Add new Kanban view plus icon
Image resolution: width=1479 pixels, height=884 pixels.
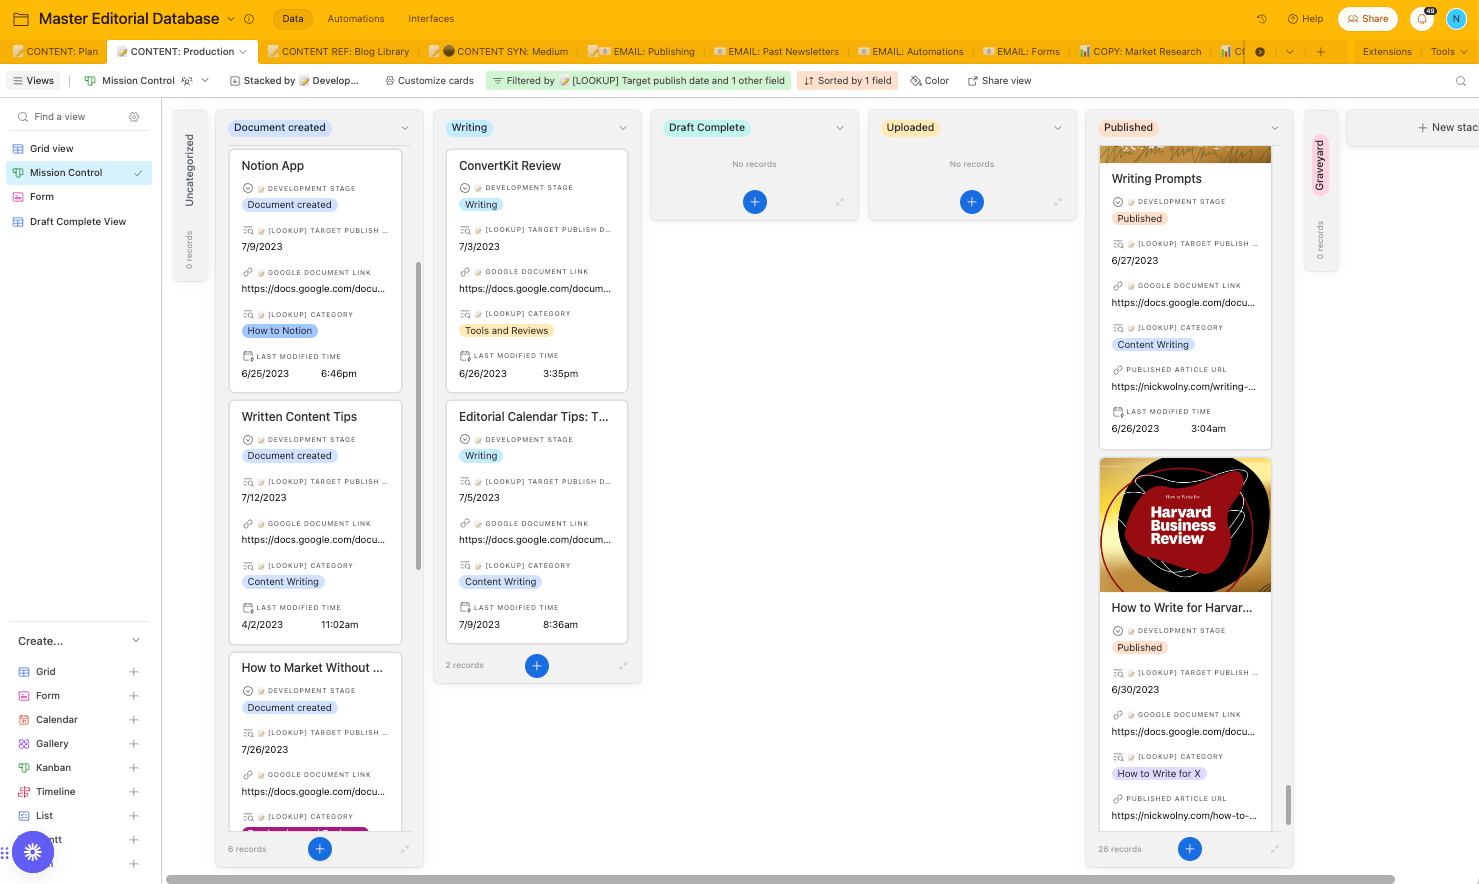tap(134, 768)
